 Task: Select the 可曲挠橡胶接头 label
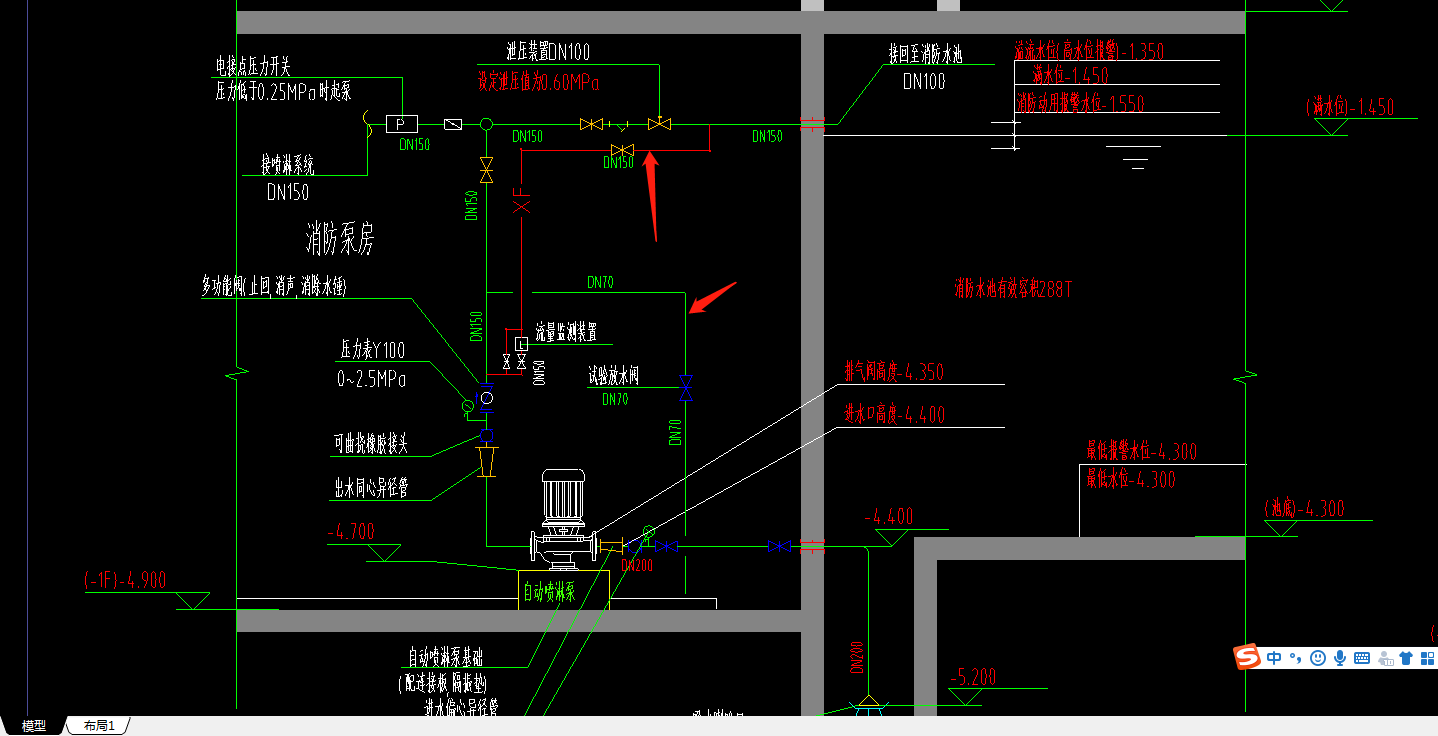[x=371, y=444]
